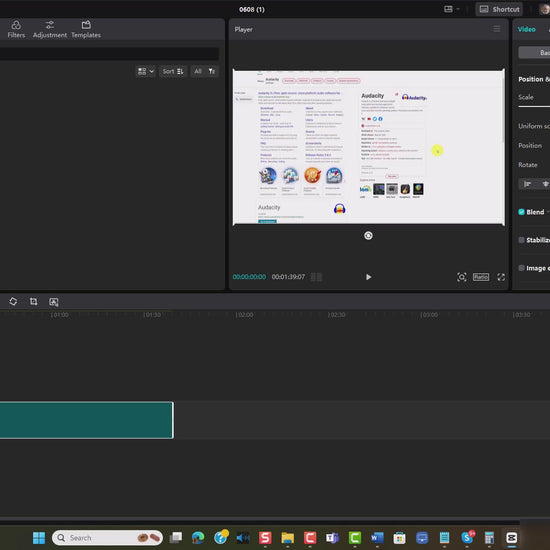Click the timeline horizontal scrollbar

(x=260, y=518)
